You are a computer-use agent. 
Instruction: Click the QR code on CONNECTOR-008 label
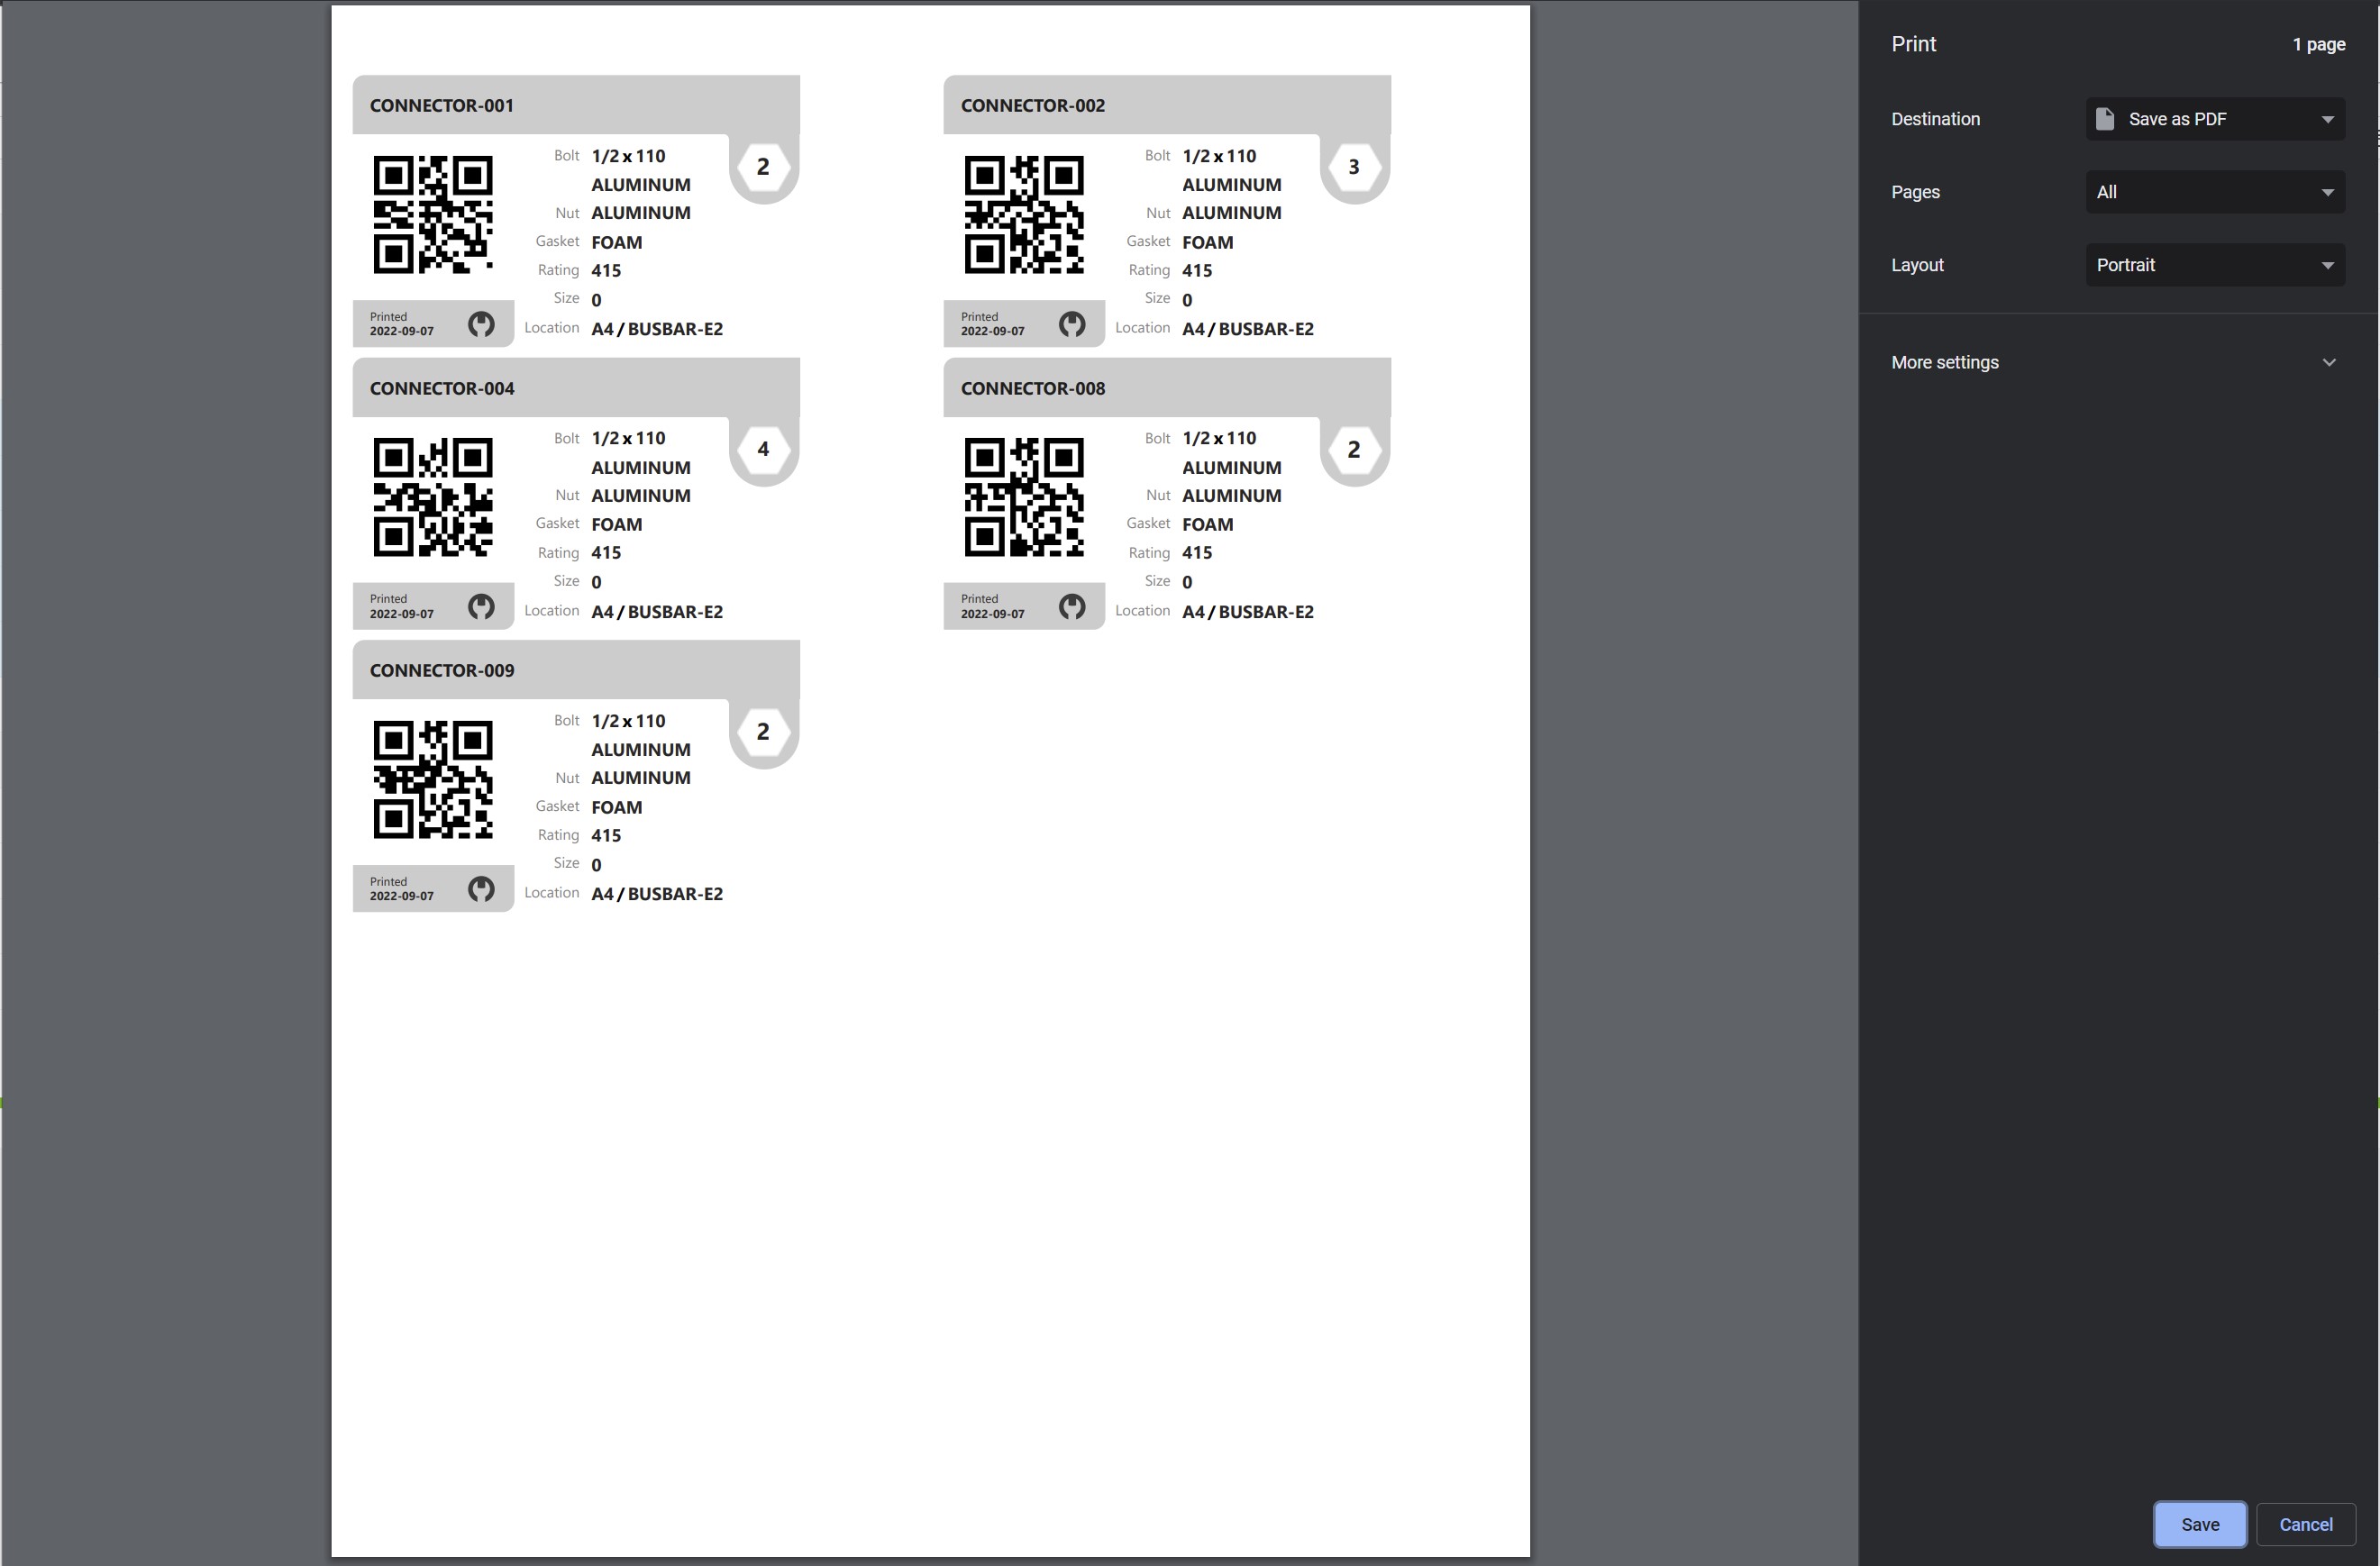pos(1024,497)
